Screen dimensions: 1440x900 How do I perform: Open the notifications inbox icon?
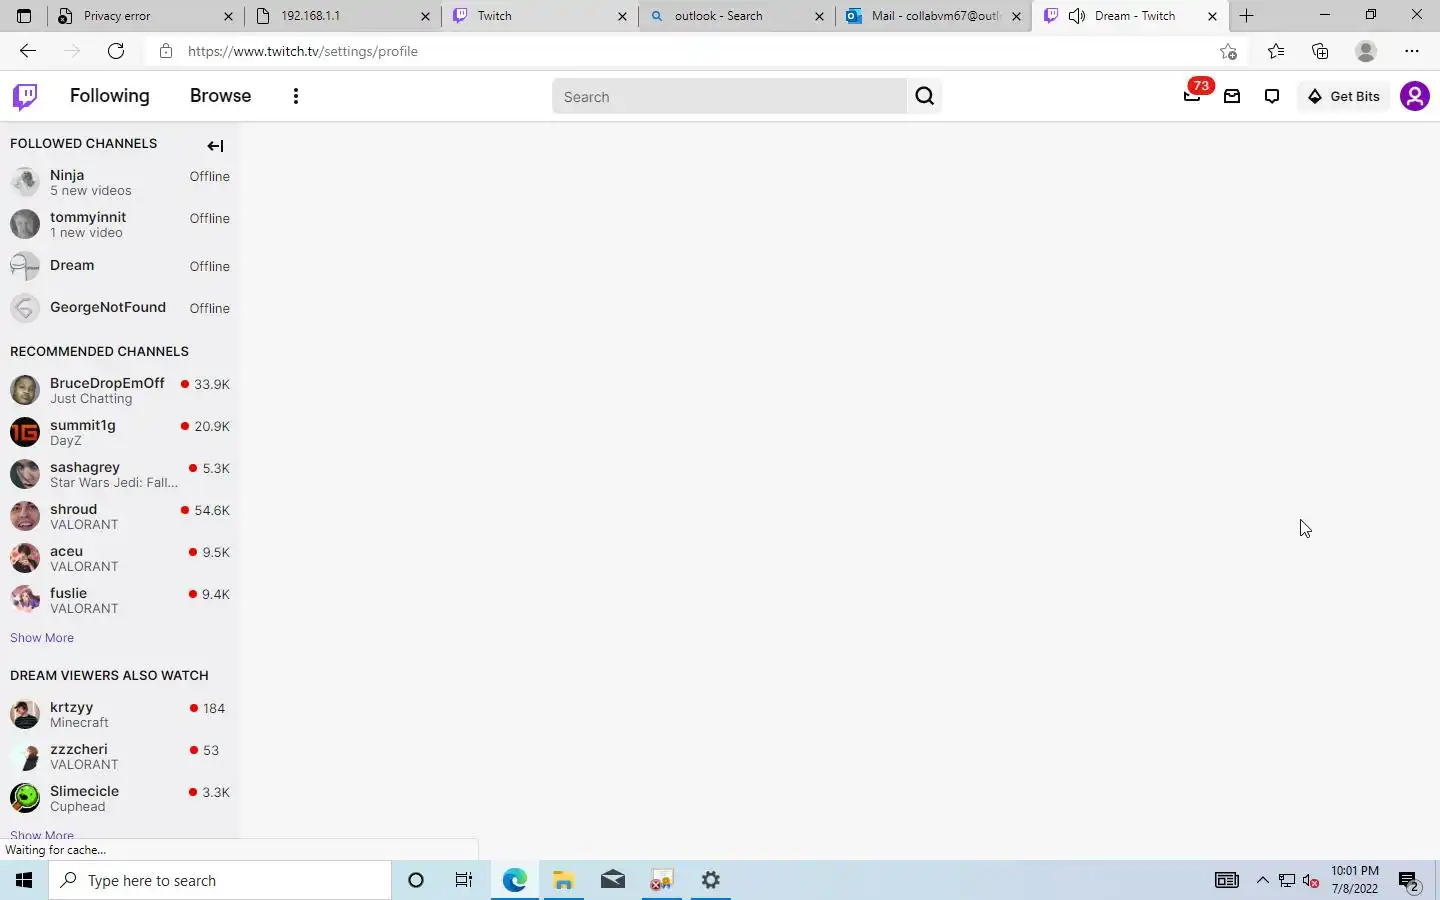point(1232,96)
